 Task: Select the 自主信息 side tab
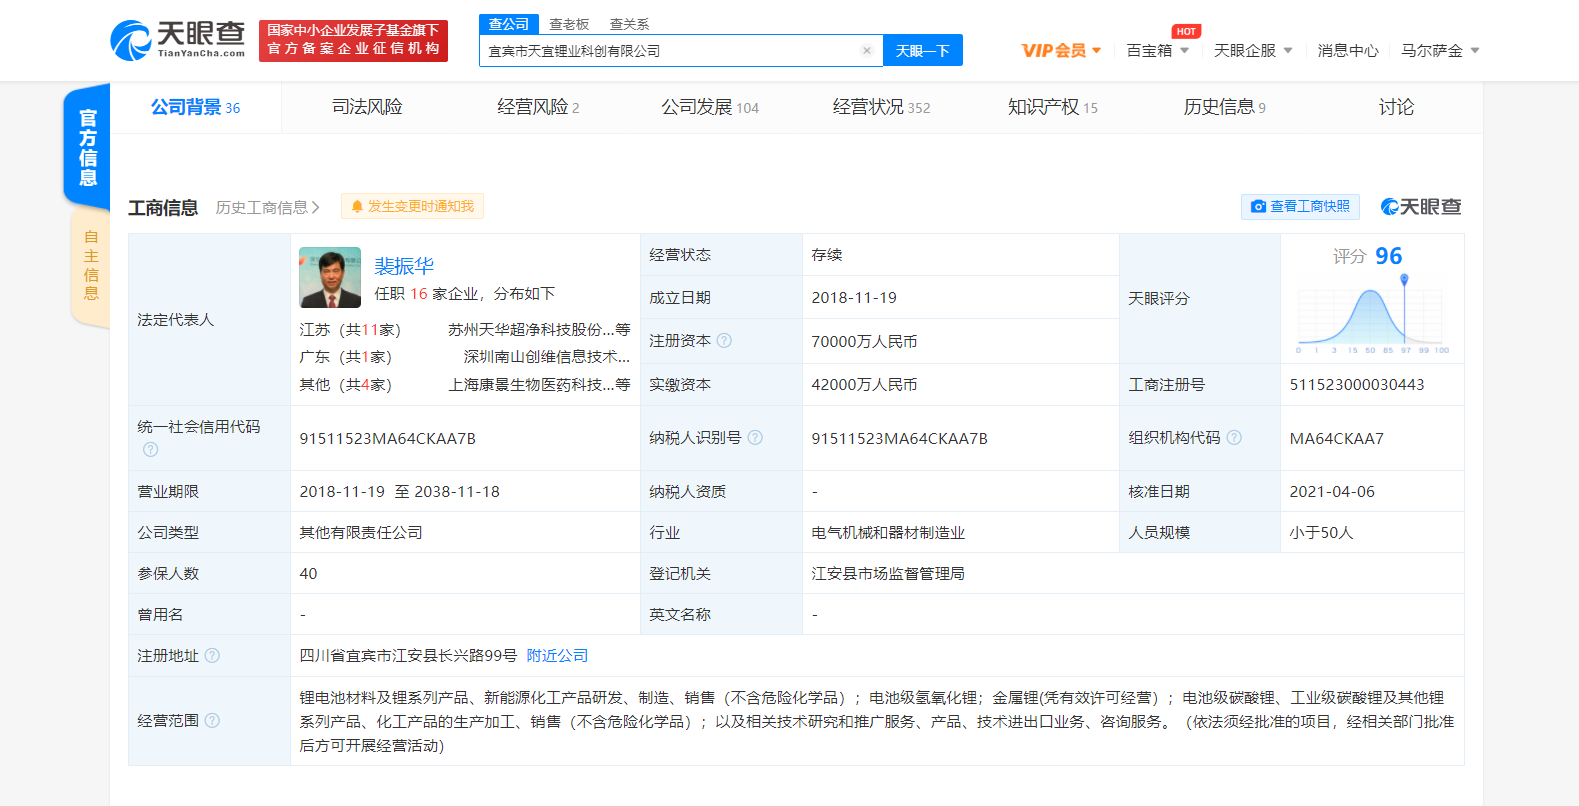[91, 265]
